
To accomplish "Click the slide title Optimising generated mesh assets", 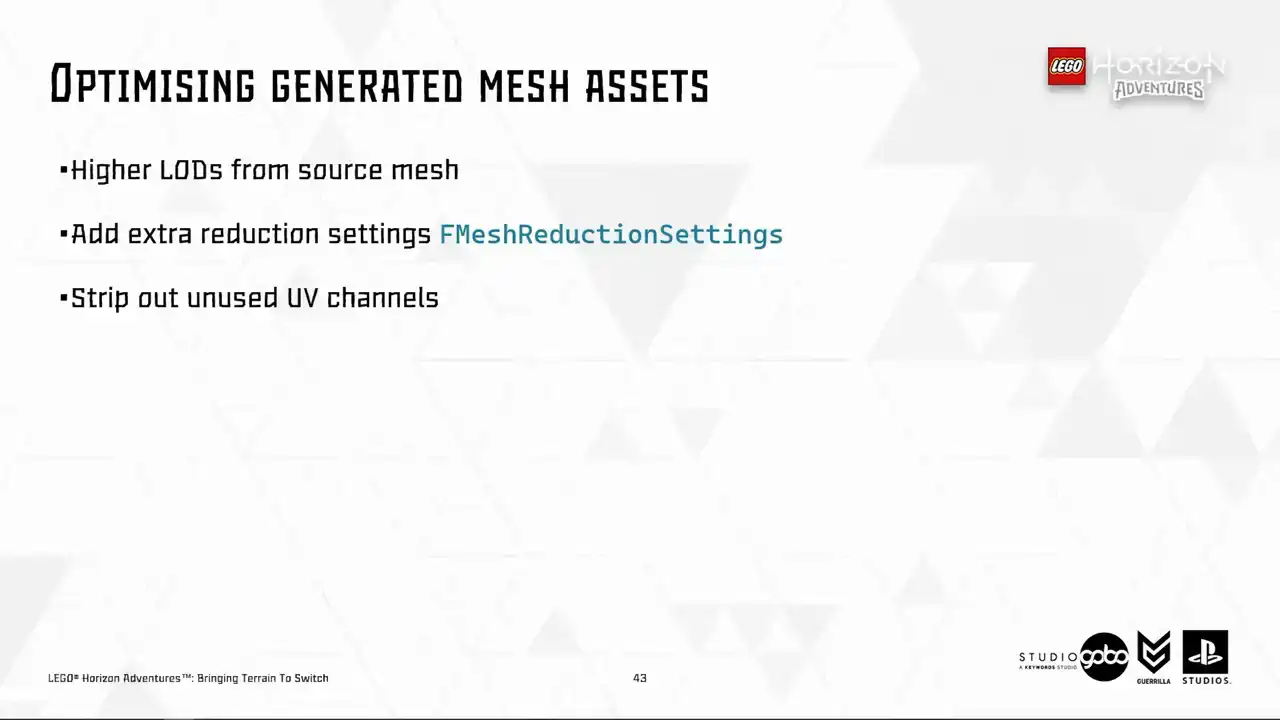I will pos(379,85).
